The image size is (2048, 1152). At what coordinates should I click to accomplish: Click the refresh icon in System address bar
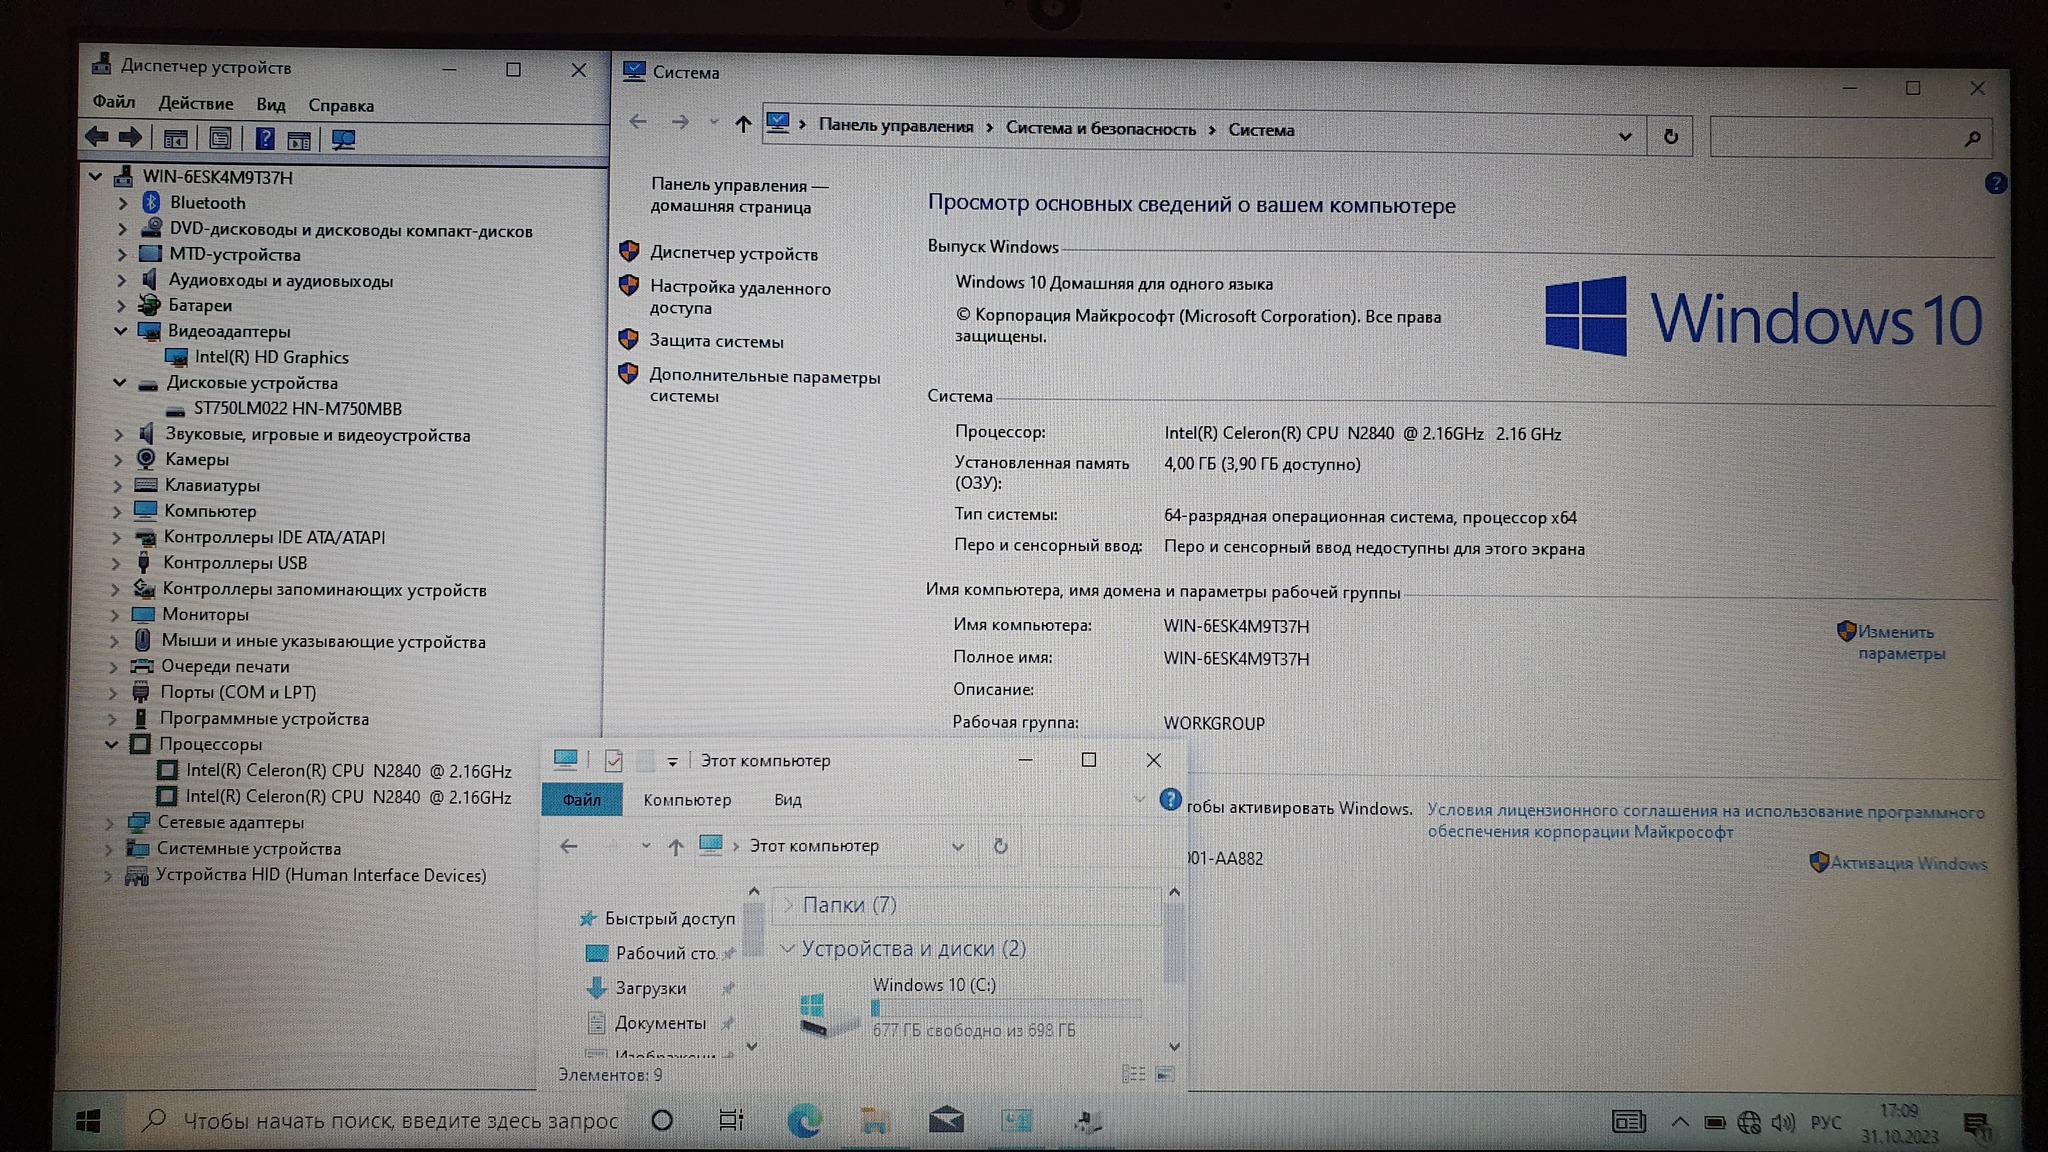coord(1670,136)
